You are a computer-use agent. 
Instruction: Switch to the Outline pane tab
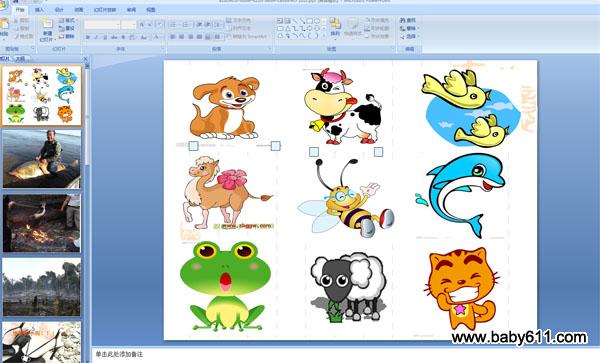tap(20, 59)
